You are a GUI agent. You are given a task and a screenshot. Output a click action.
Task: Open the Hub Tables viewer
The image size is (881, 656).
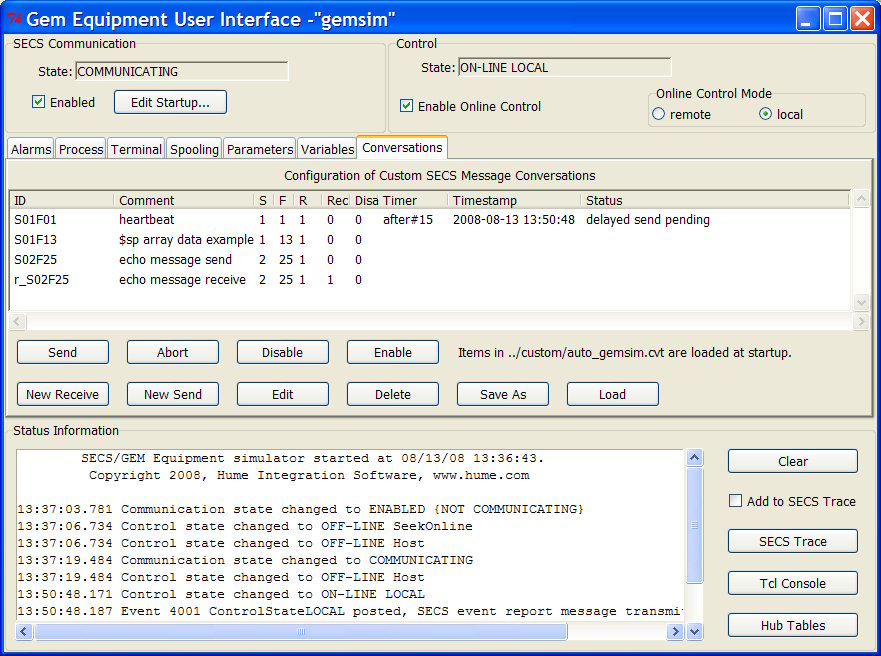tap(792, 625)
